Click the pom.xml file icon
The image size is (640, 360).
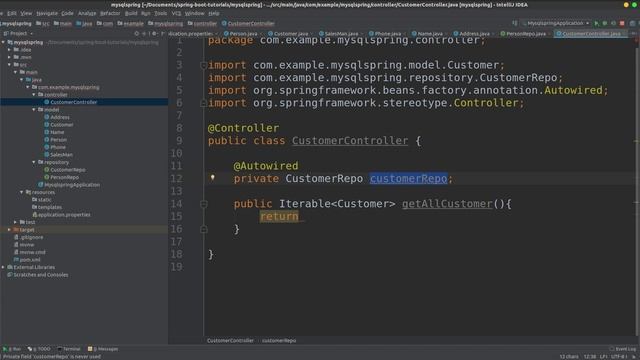tap(16, 260)
